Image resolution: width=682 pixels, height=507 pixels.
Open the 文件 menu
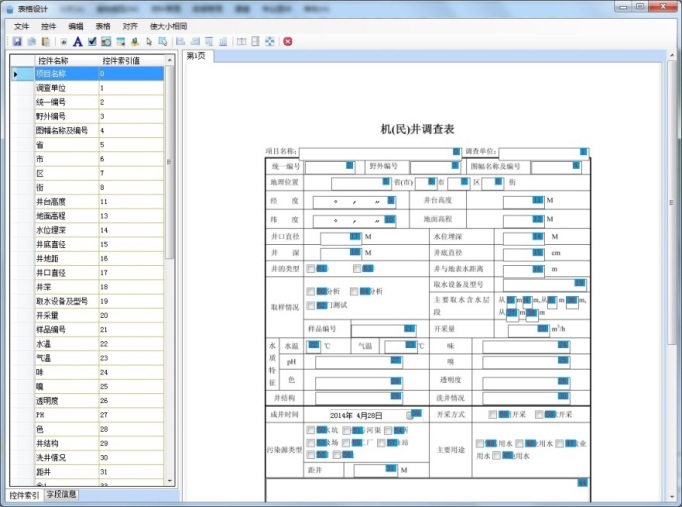22,23
